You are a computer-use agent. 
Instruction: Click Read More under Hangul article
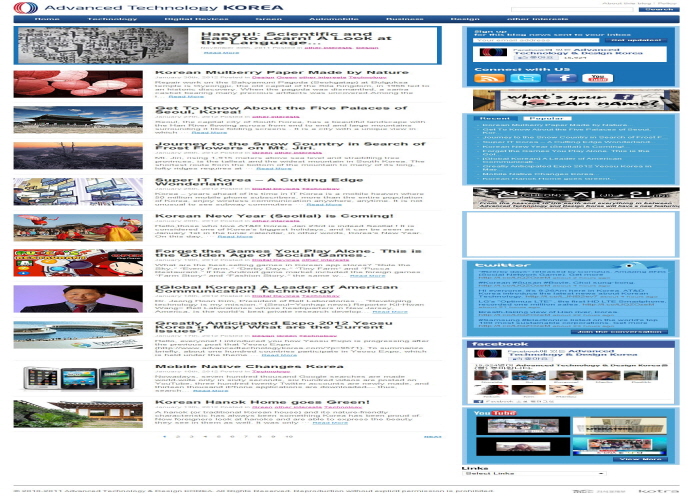pos(221,53)
